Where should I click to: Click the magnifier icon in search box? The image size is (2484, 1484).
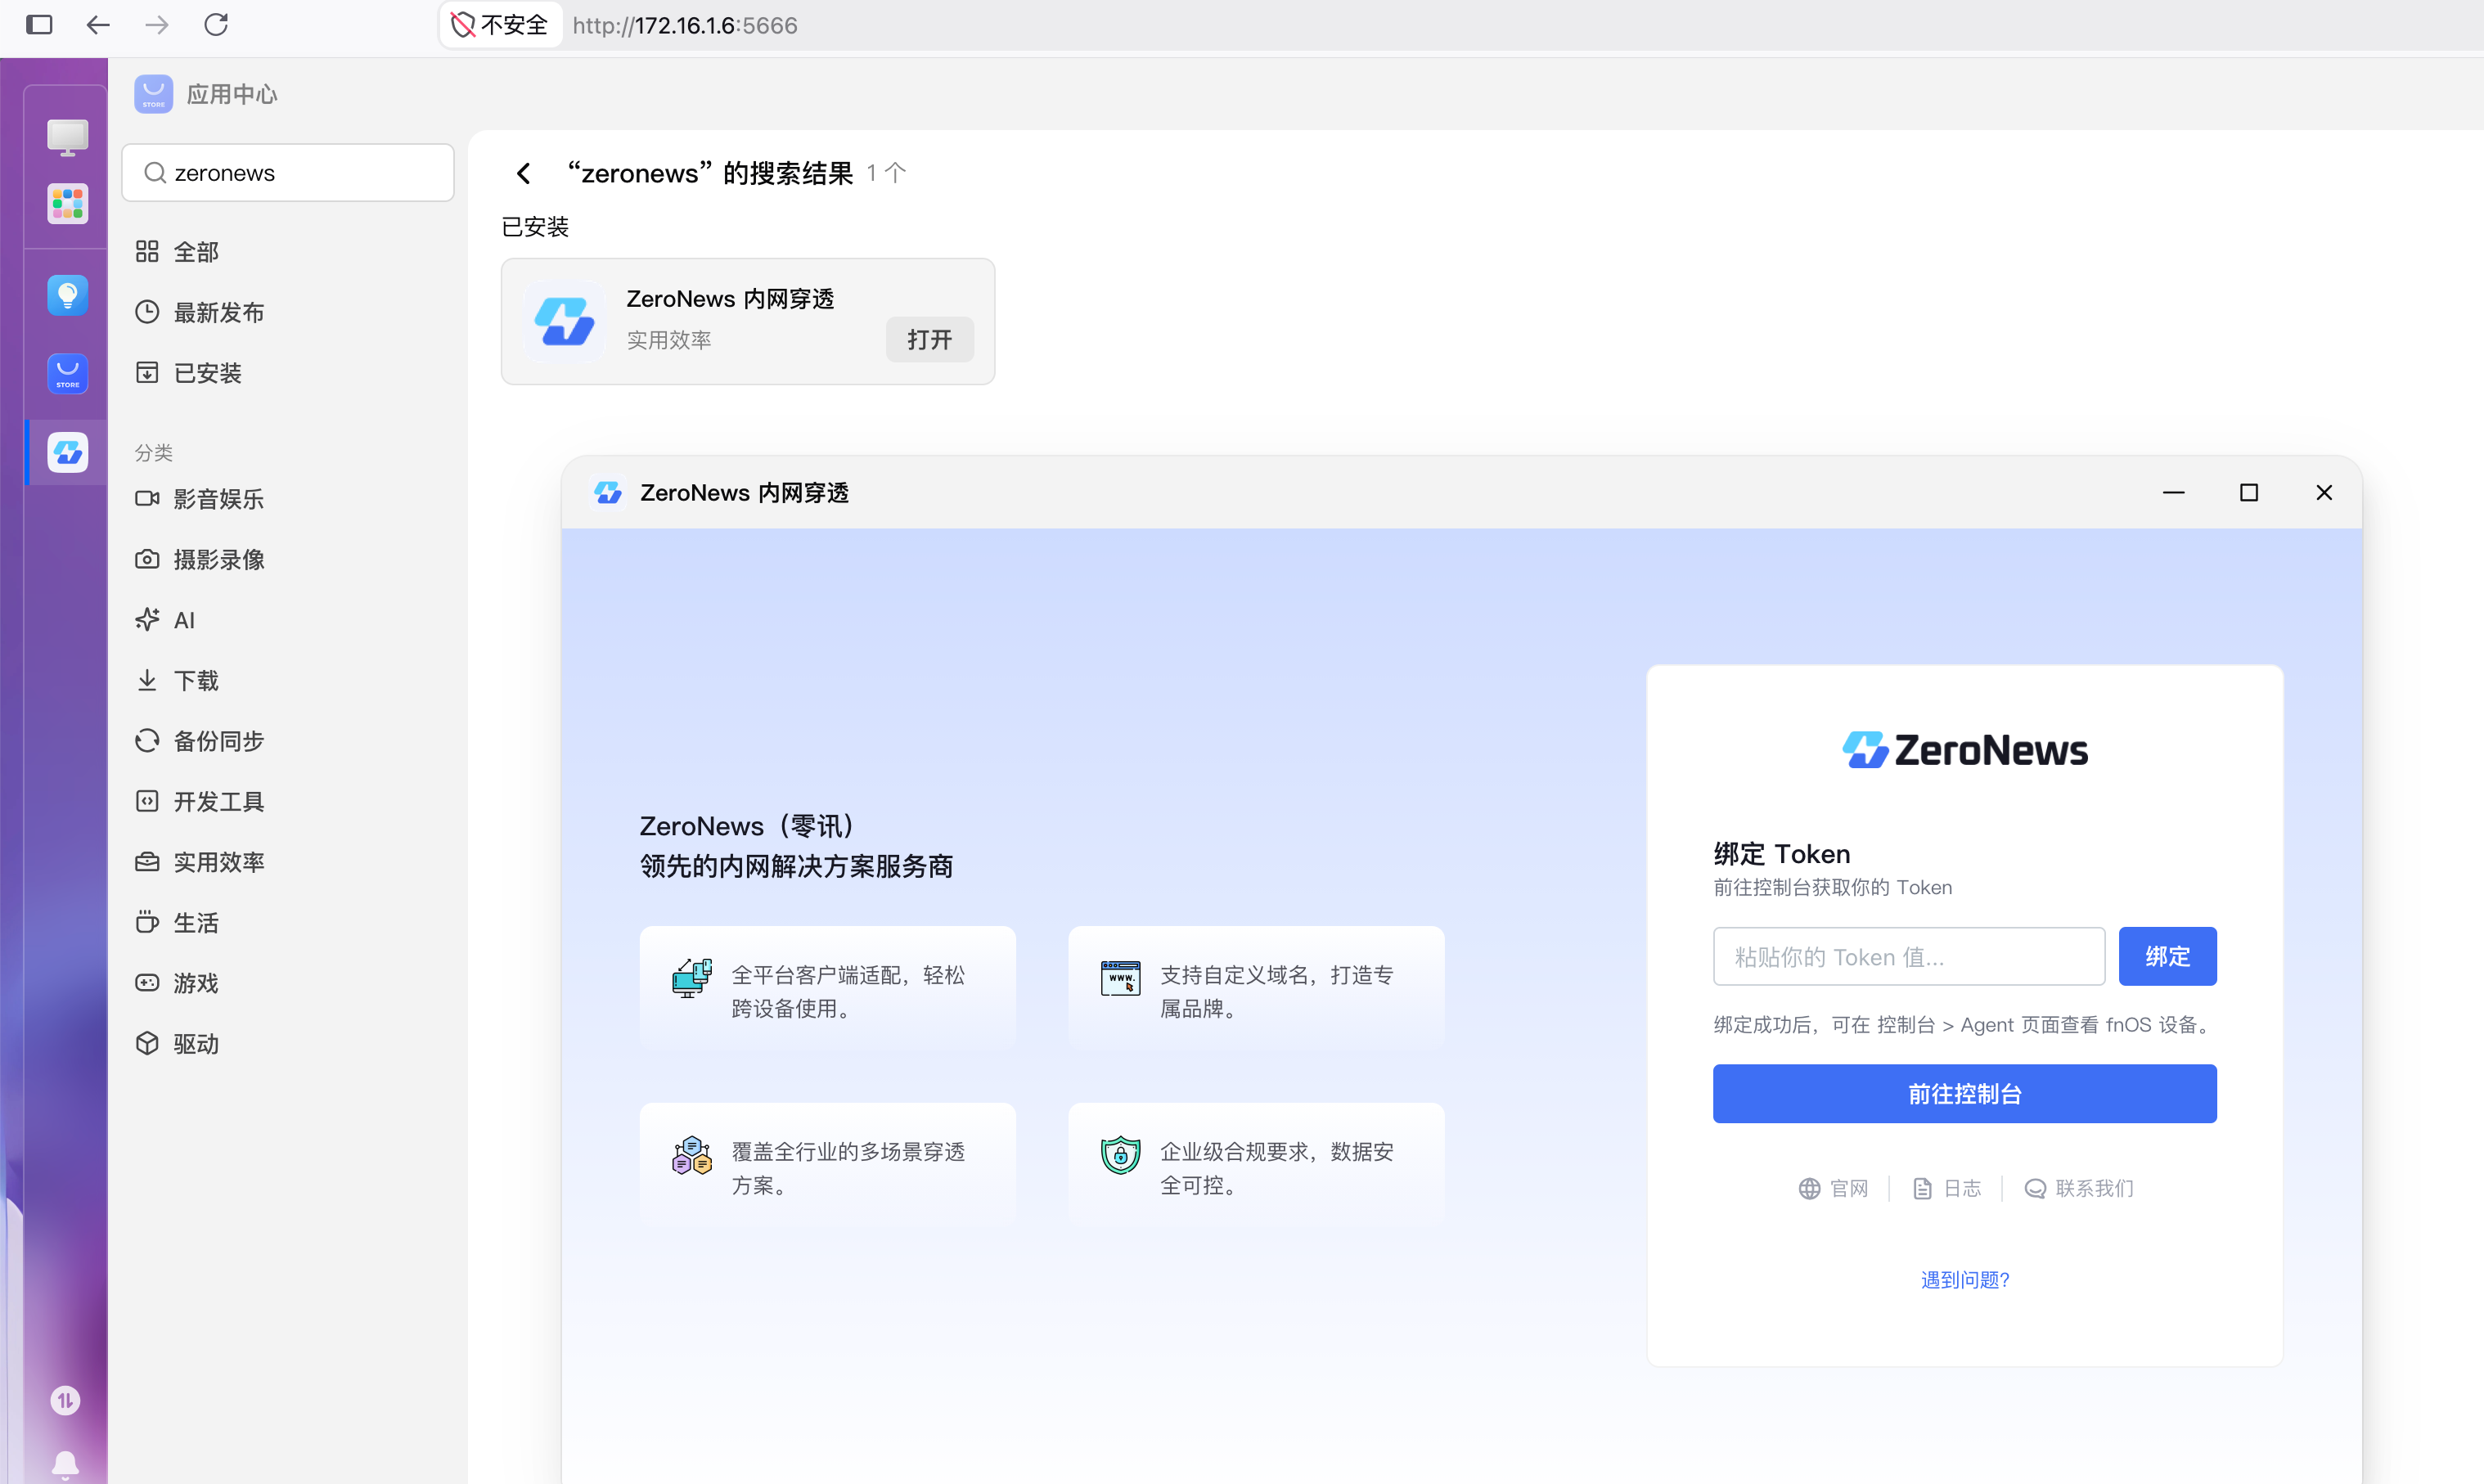click(x=155, y=173)
